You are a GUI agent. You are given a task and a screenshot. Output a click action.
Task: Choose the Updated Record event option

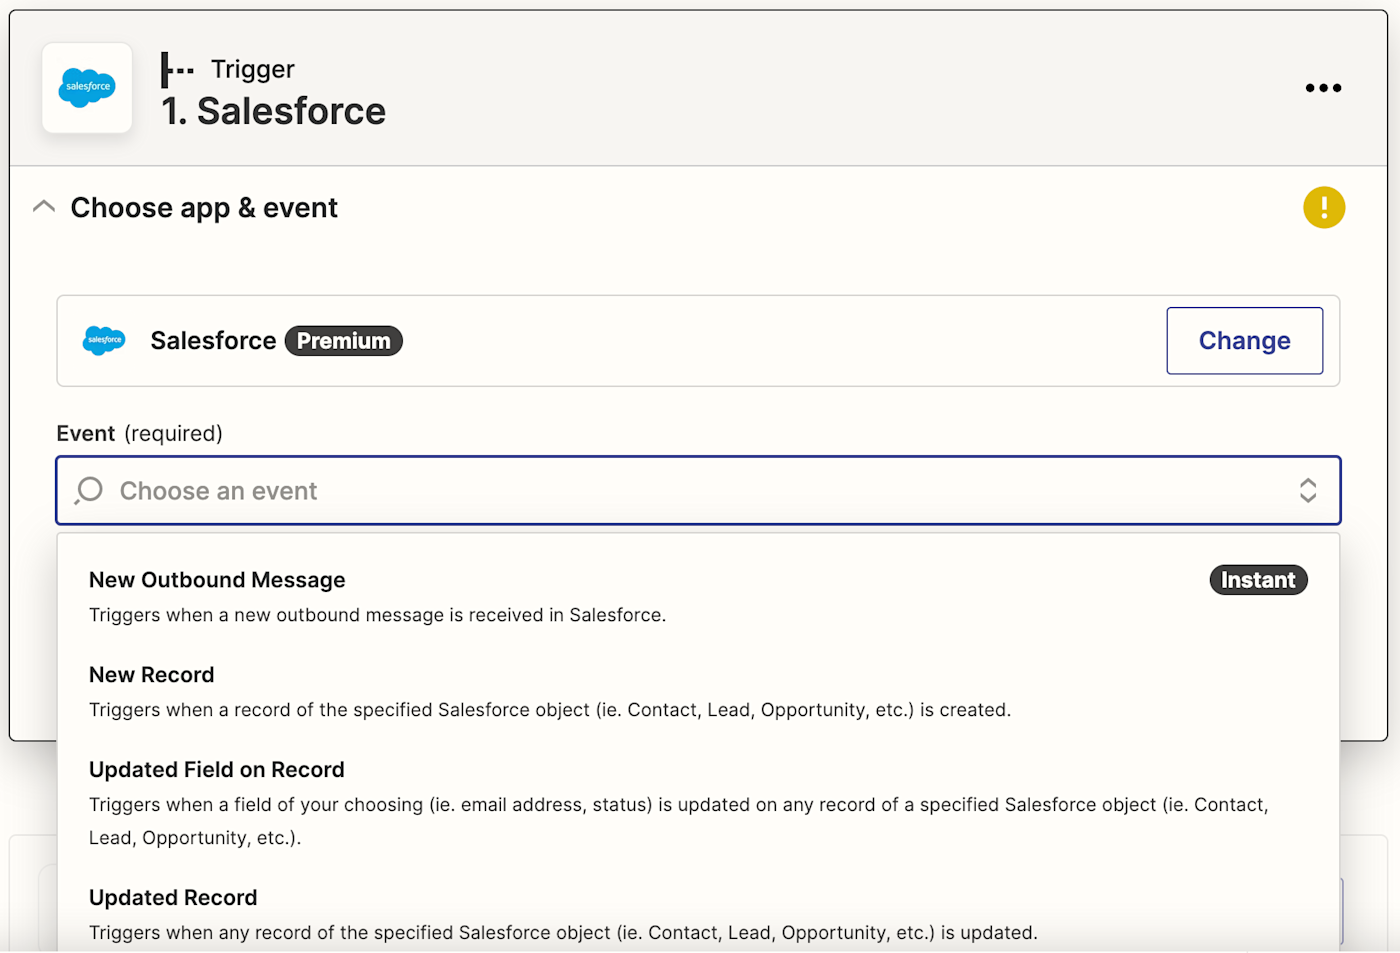(698, 914)
